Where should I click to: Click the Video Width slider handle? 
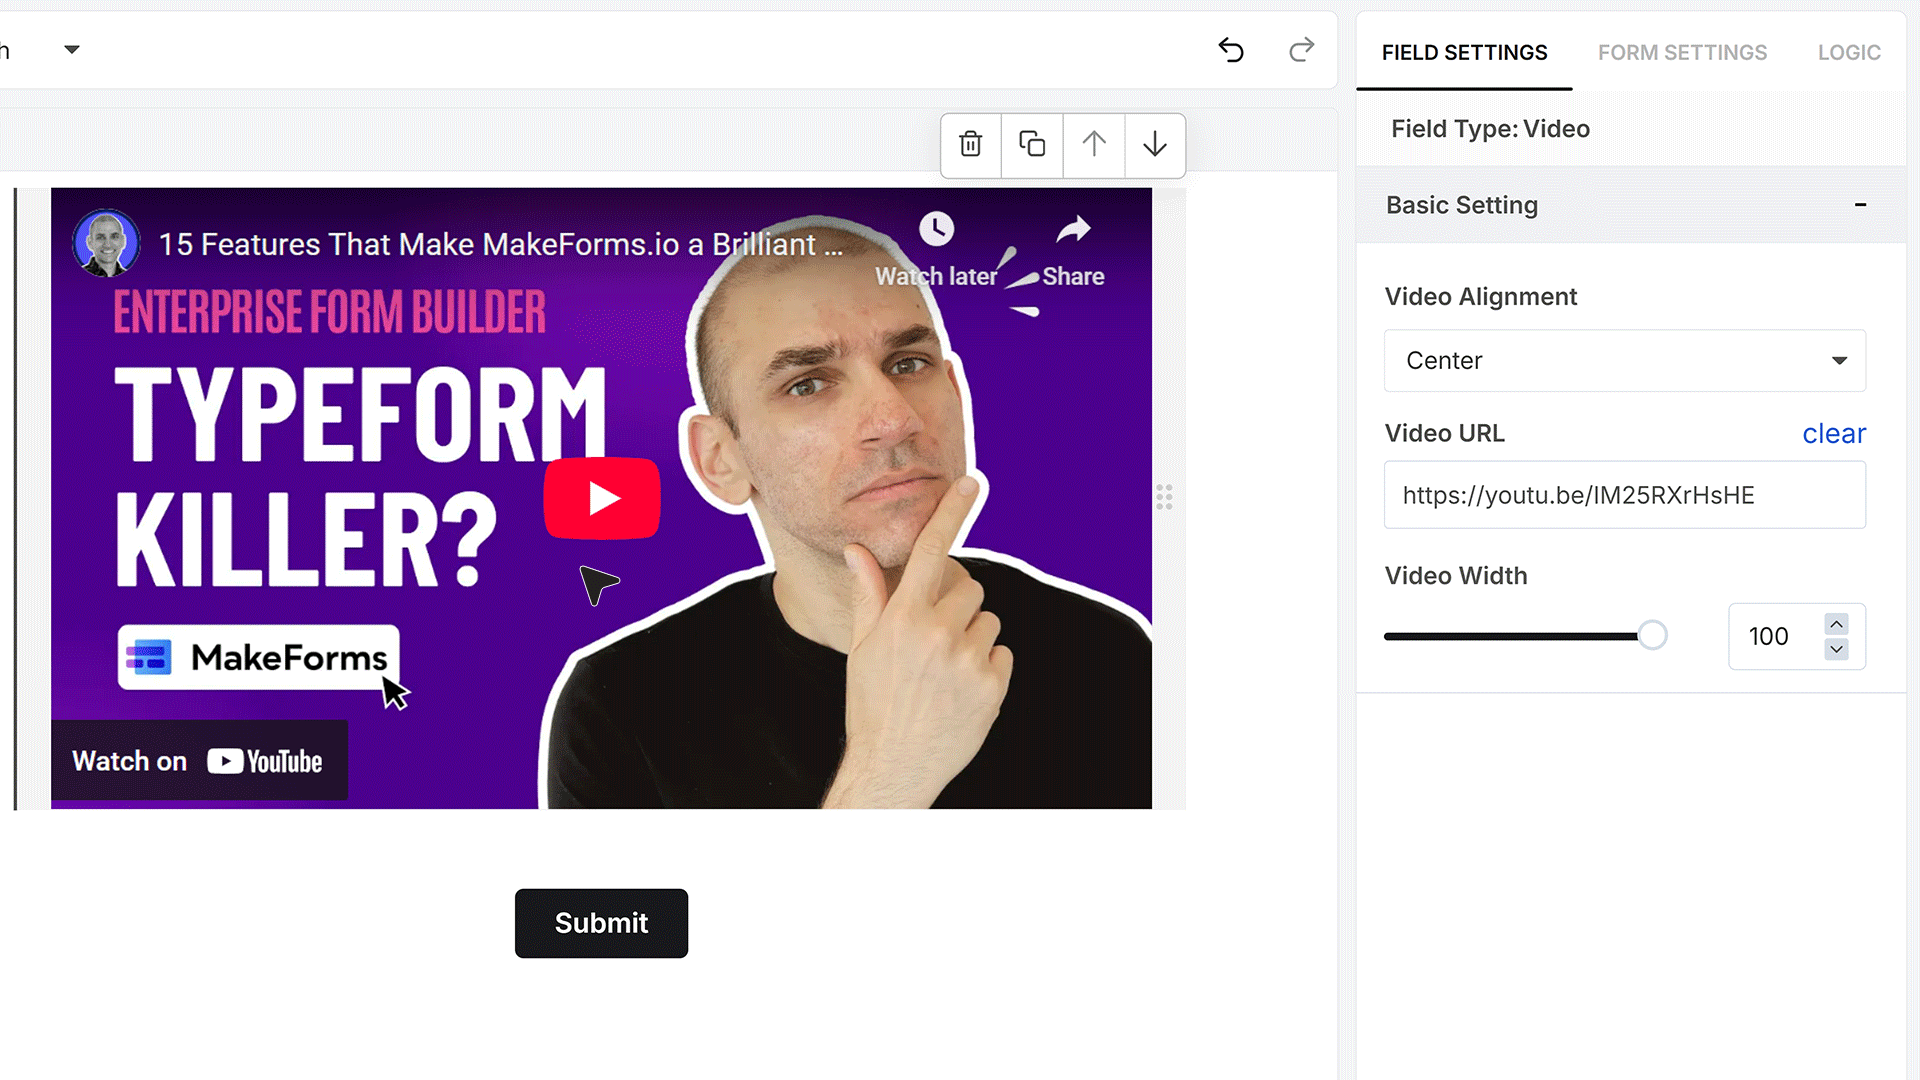pyautogui.click(x=1652, y=636)
